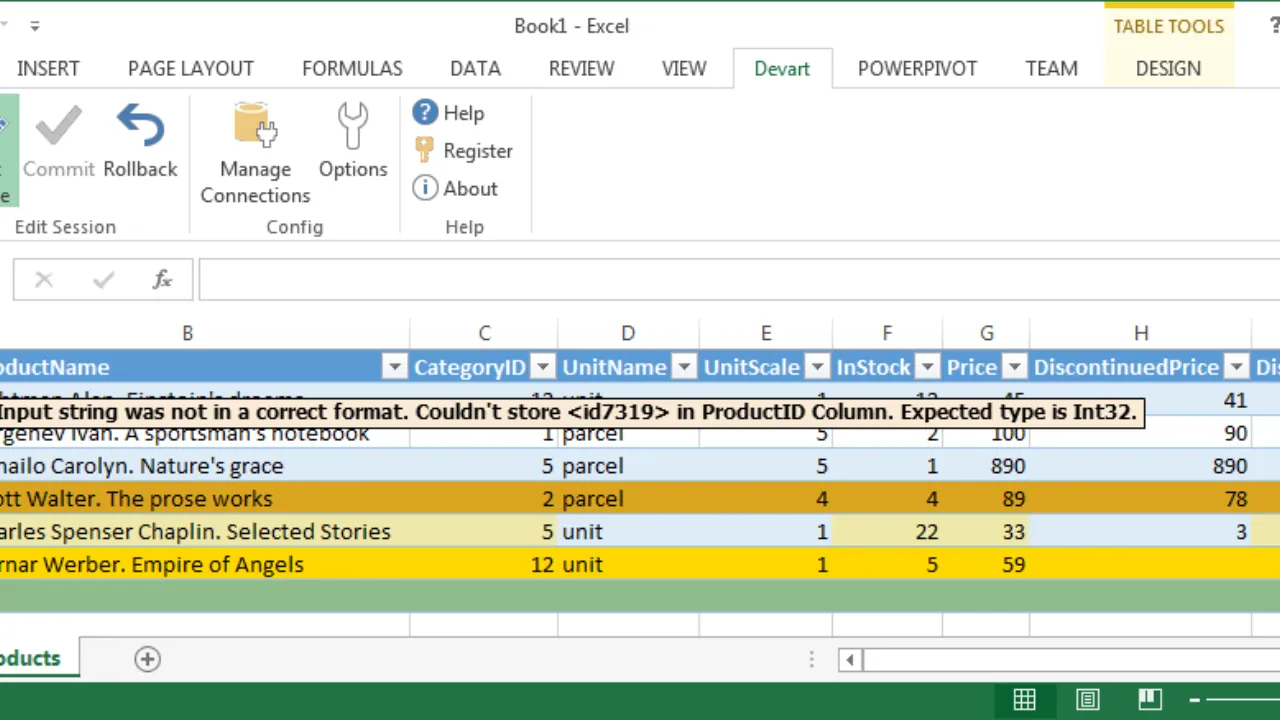Confirm formula entry with checkmark icon

tap(103, 280)
